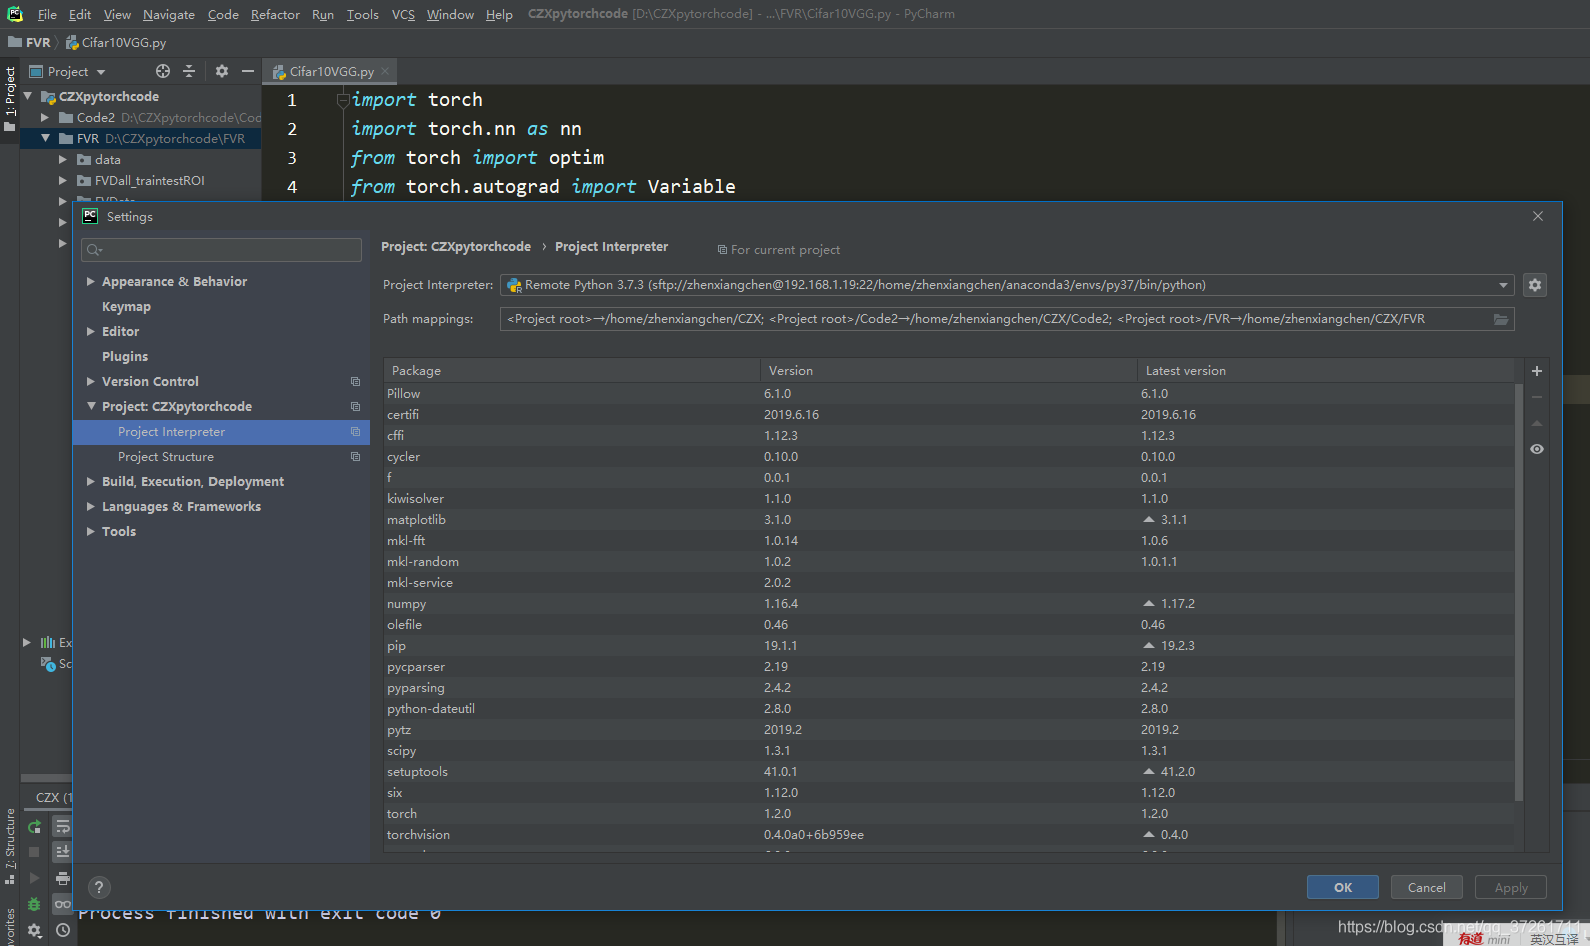1590x946 pixels.
Task: Click the Package column header
Action: click(572, 371)
